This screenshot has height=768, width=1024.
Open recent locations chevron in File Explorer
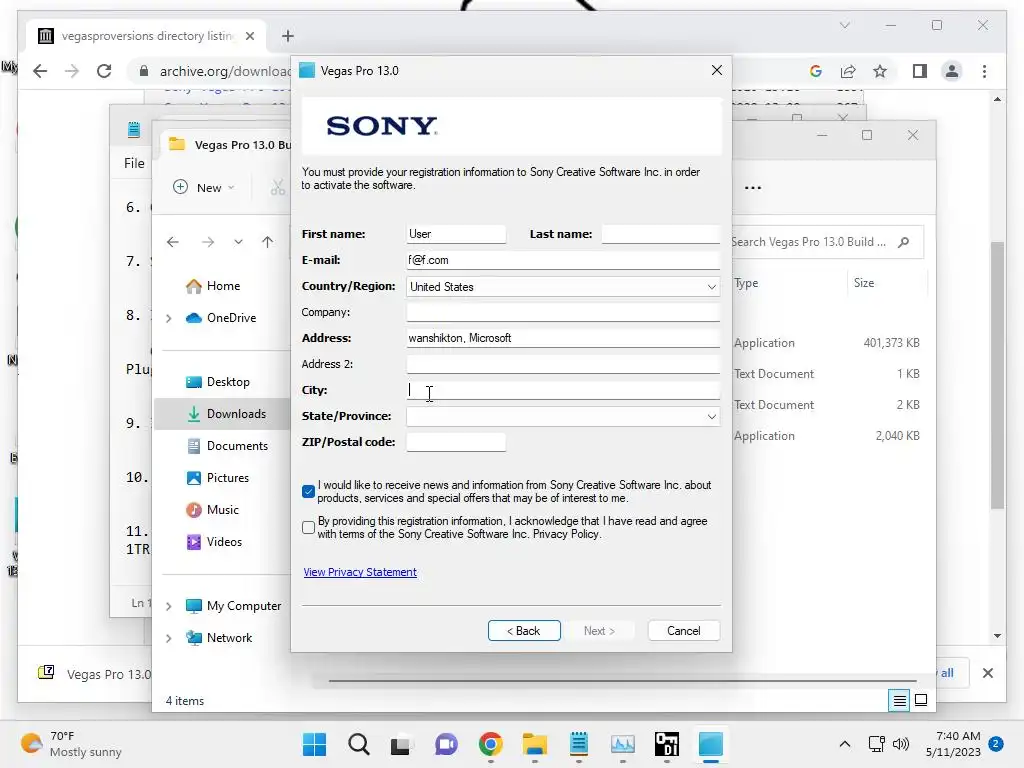tap(238, 242)
